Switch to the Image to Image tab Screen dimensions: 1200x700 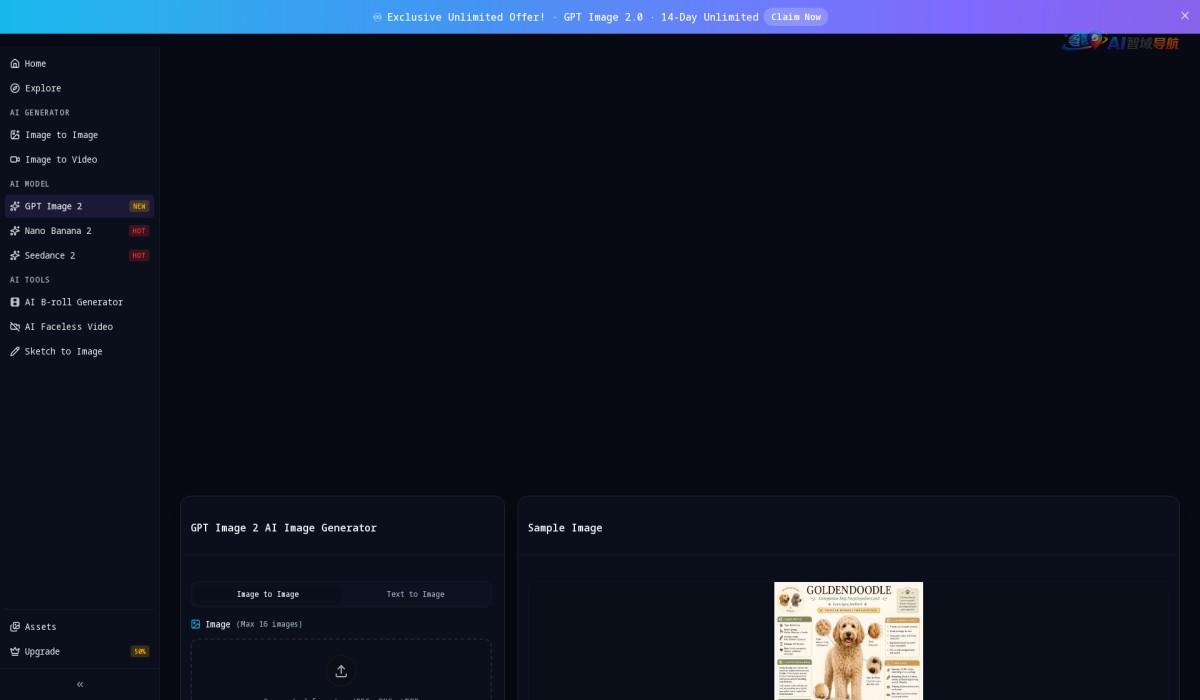click(x=267, y=594)
